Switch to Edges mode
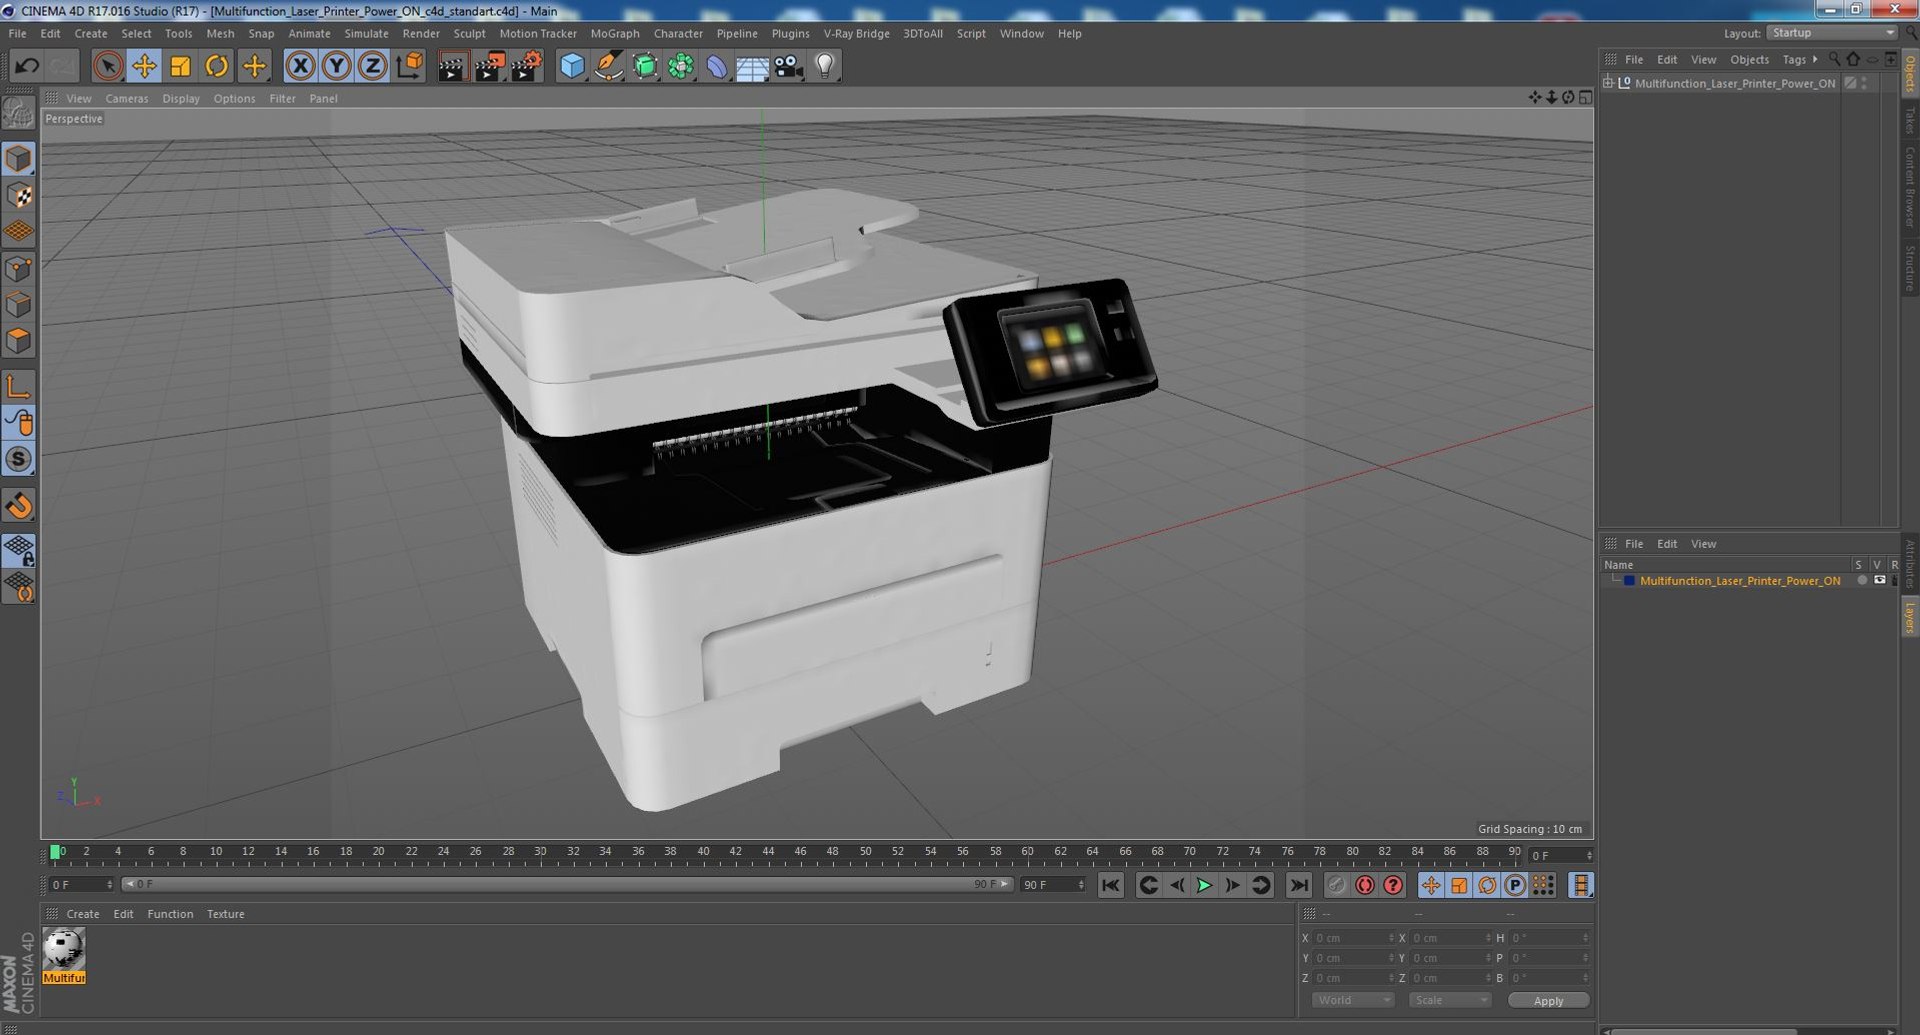 pyautogui.click(x=19, y=304)
